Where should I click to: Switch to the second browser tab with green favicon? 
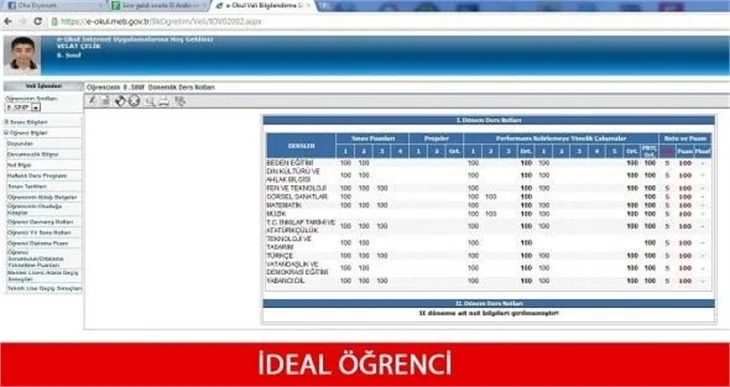159,6
